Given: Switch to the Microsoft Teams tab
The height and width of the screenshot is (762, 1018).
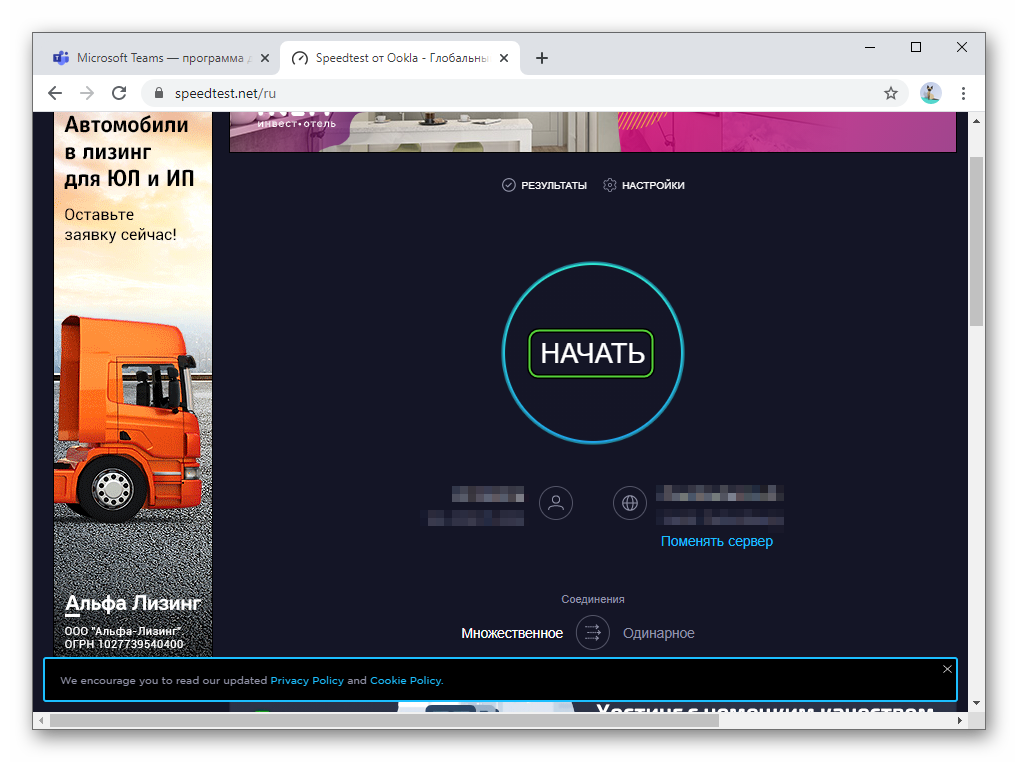Looking at the screenshot, I should (160, 58).
